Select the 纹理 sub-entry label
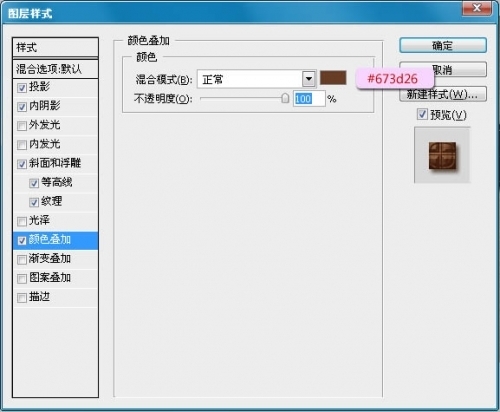Viewport: 500px width, 412px height. (52, 201)
